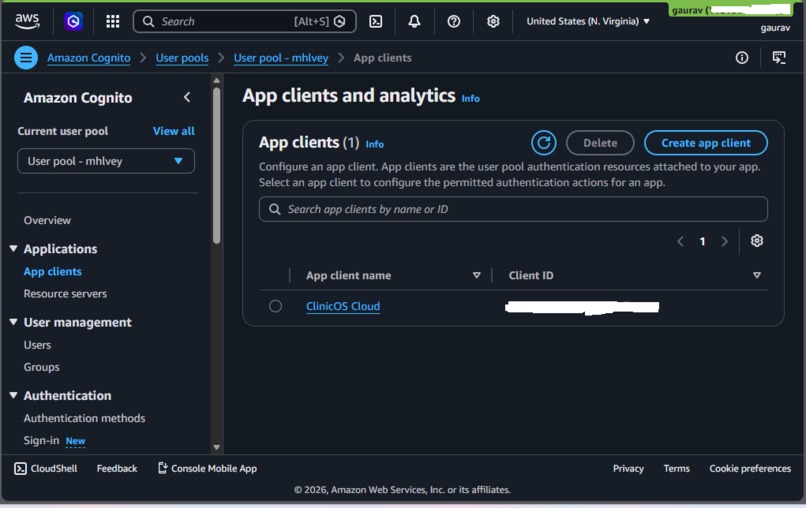Go to next page of app clients
Viewport: 806px width, 508px height.
click(724, 241)
